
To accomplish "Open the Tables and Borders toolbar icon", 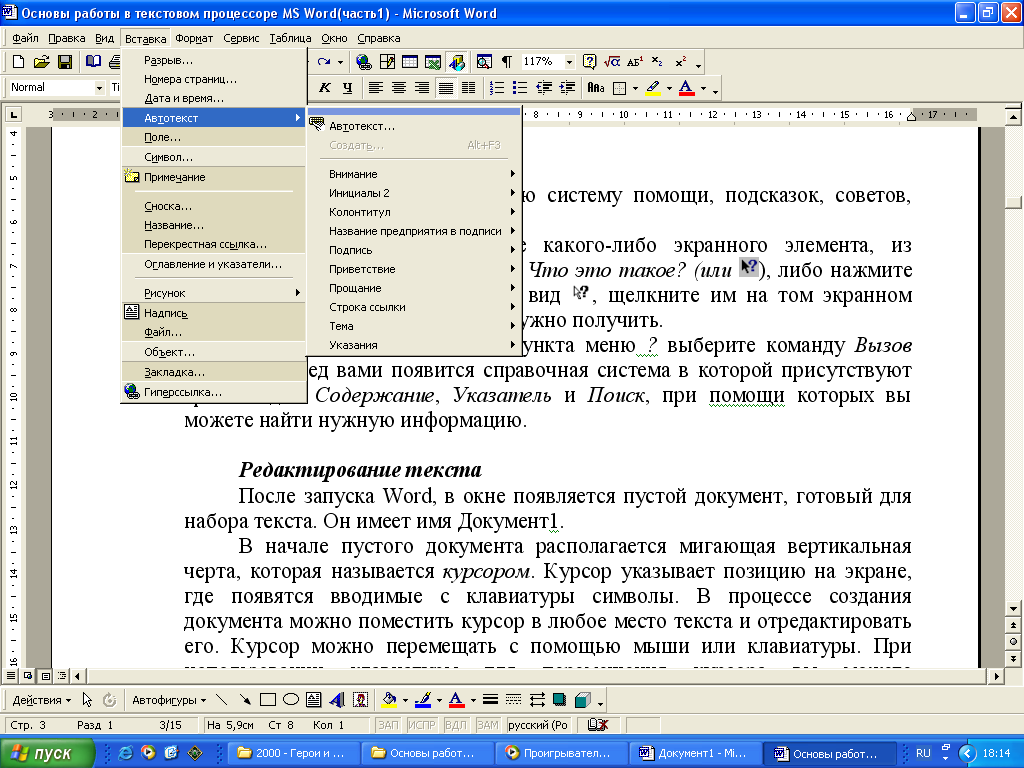I will (387, 62).
